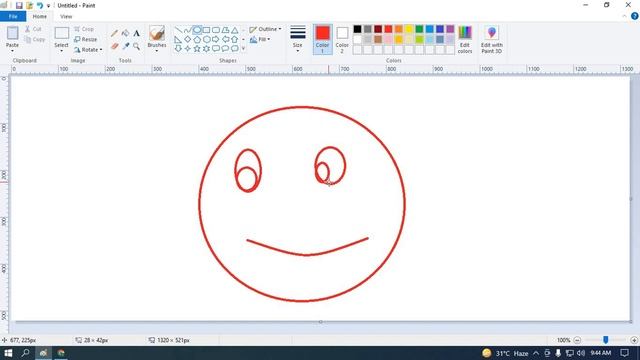The width and height of the screenshot is (640, 360).
Task: Collapse the ribbon with the chevron
Action: (624, 16)
